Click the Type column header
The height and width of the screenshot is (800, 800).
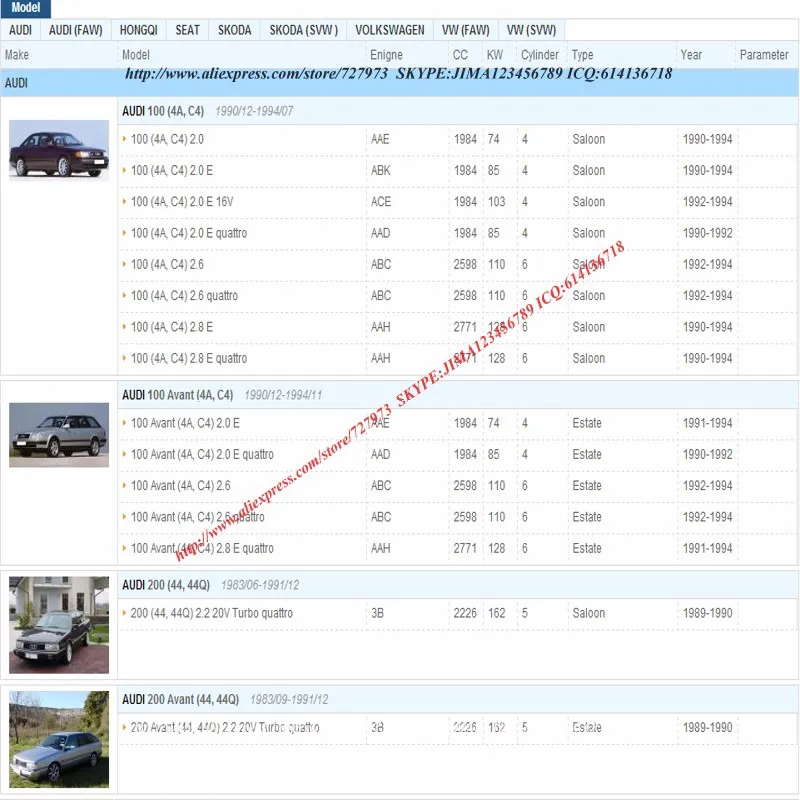coord(582,55)
